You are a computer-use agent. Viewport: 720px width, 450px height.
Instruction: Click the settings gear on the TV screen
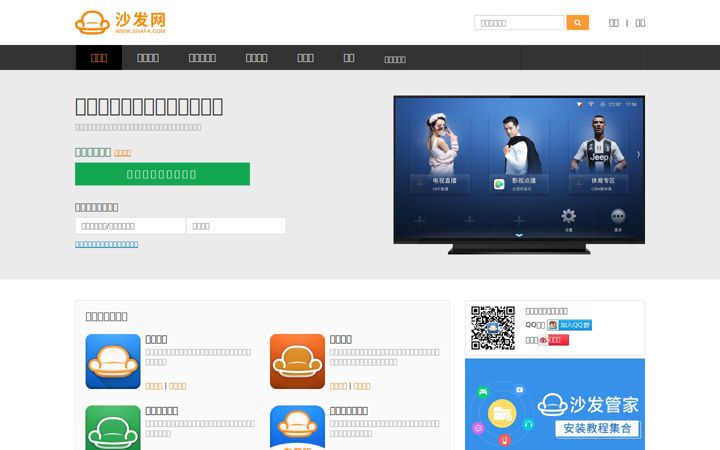tap(568, 216)
